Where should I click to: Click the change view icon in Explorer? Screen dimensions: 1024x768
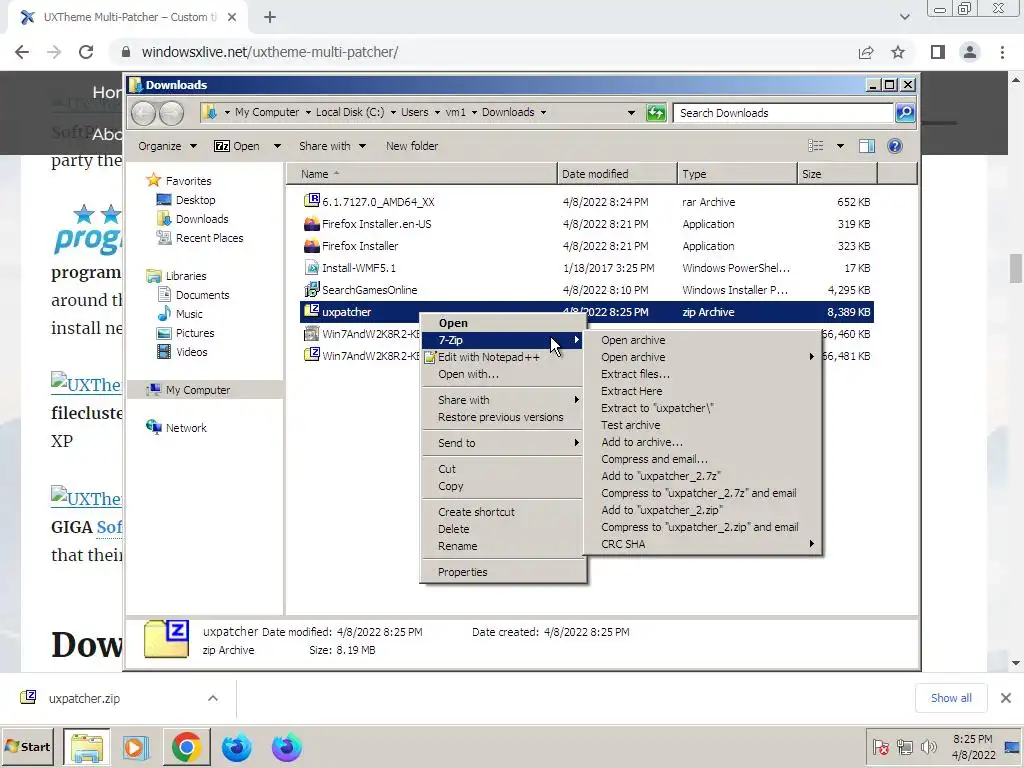pyautogui.click(x=816, y=146)
